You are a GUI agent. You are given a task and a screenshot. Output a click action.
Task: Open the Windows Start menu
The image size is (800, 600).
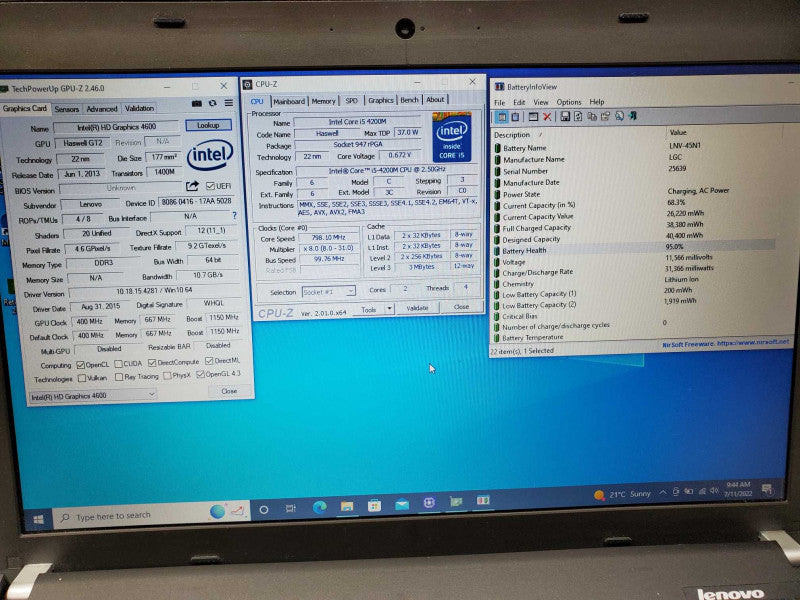(38, 519)
